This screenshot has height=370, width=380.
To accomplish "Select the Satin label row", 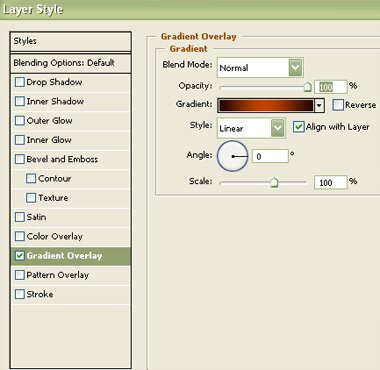I will [36, 217].
